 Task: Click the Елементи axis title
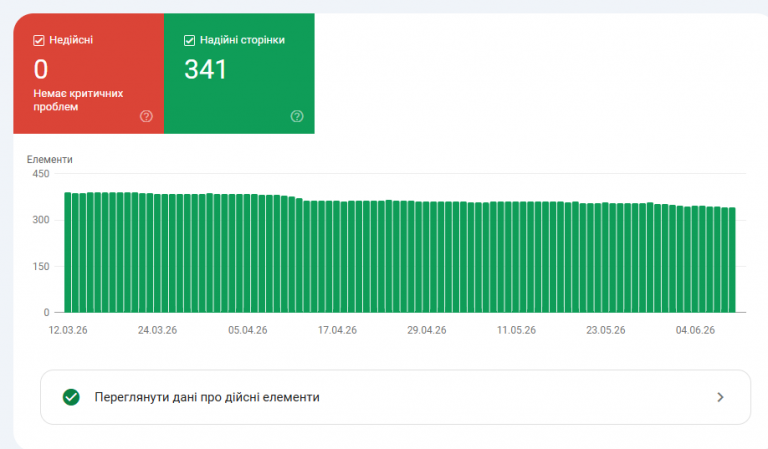coord(49,160)
